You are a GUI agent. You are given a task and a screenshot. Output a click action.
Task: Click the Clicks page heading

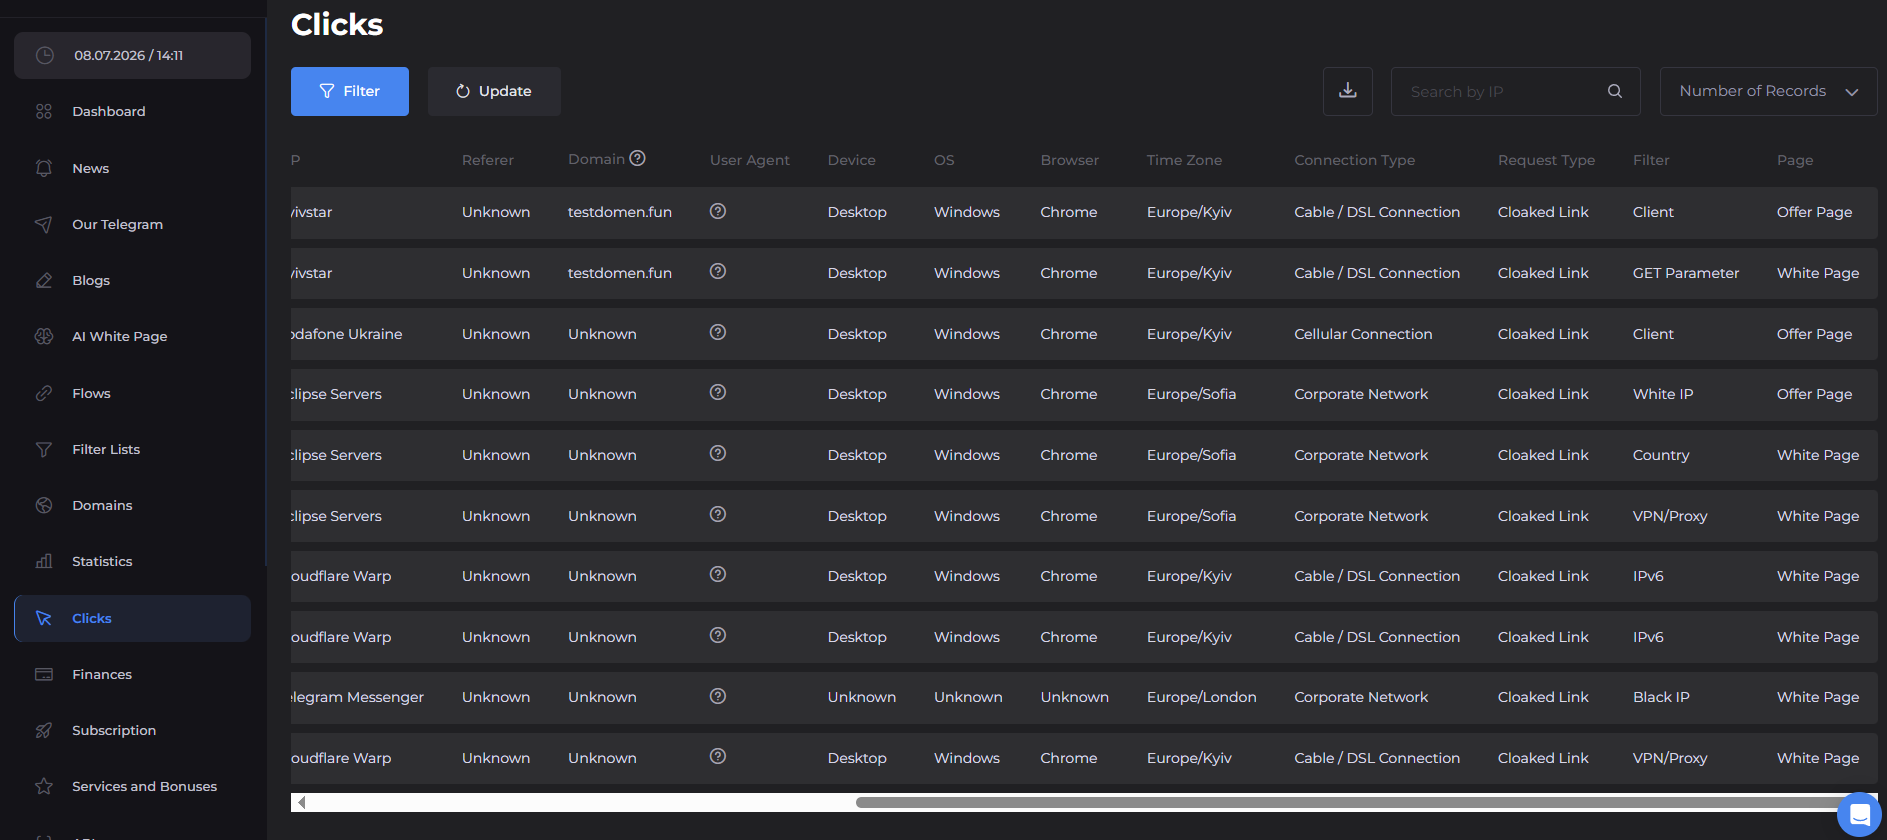click(337, 24)
